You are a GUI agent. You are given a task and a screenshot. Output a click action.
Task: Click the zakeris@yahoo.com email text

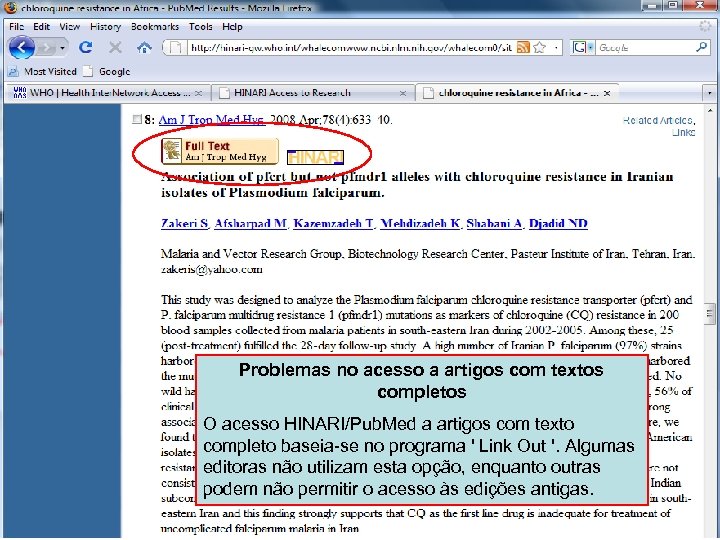[x=212, y=270]
